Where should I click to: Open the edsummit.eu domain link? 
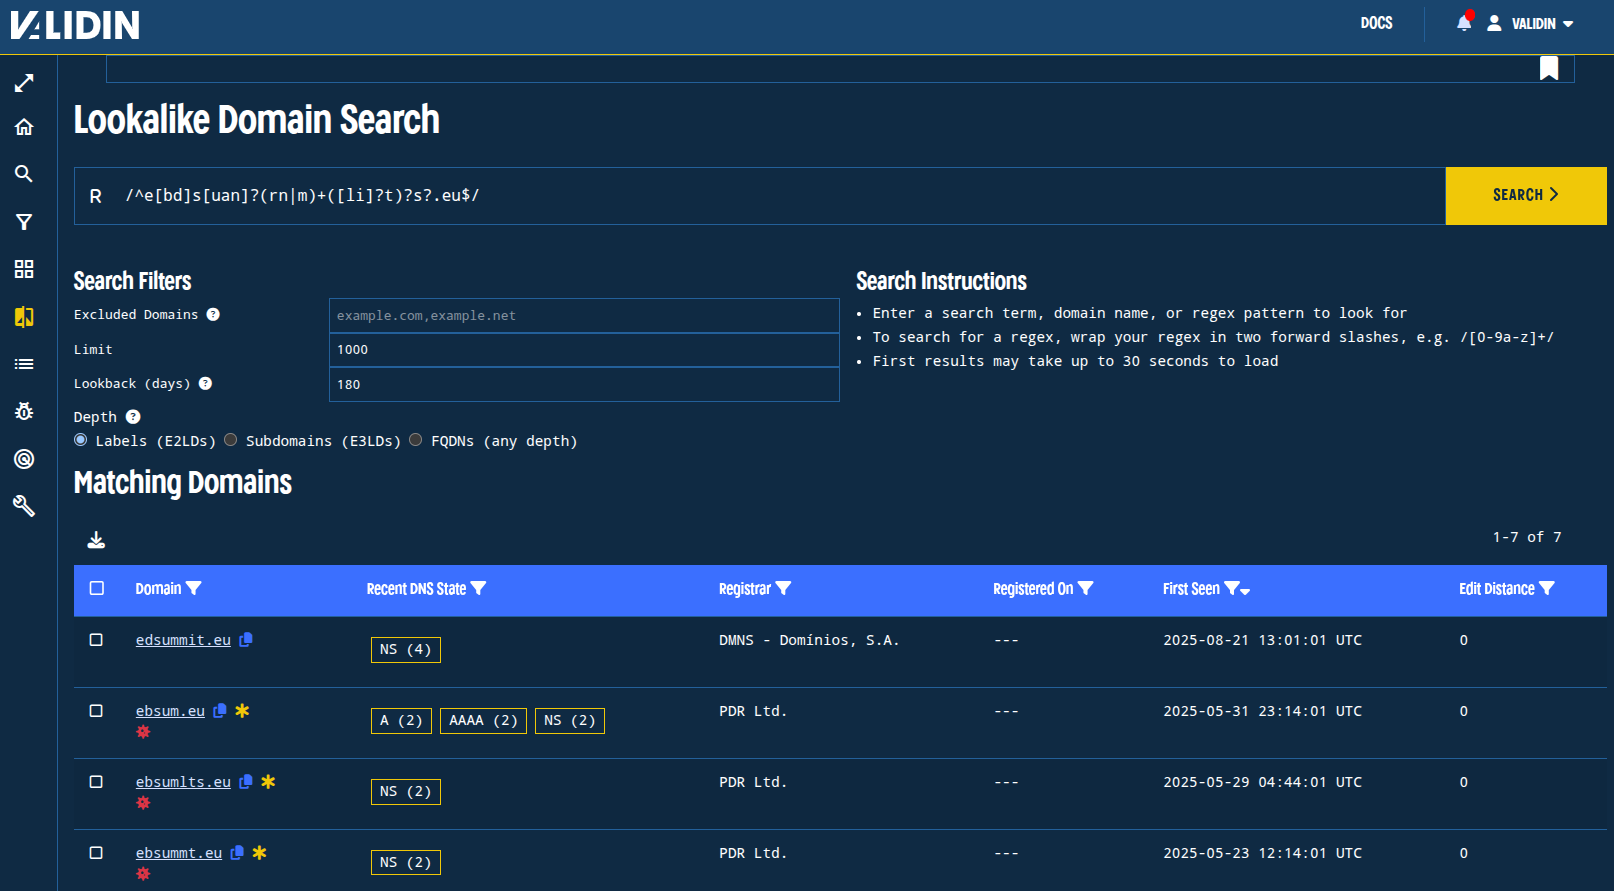coord(183,640)
